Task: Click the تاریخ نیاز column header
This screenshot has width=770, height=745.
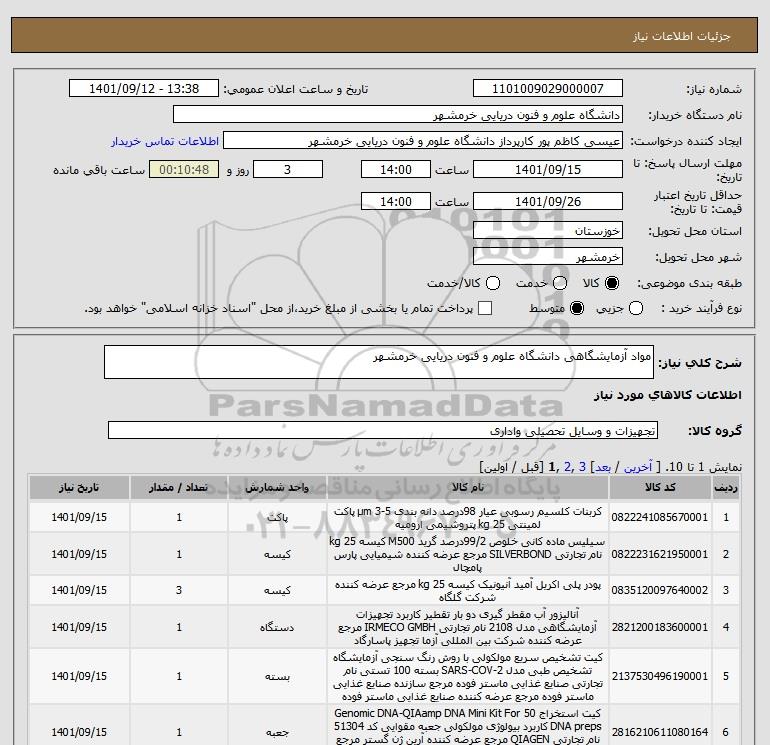Action: [x=79, y=487]
